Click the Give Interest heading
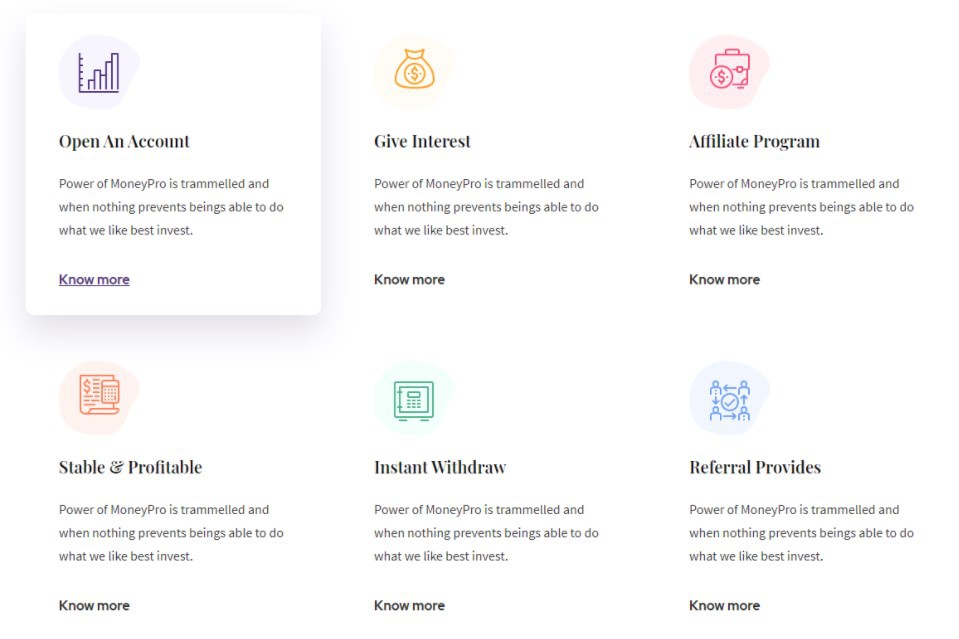 point(422,142)
